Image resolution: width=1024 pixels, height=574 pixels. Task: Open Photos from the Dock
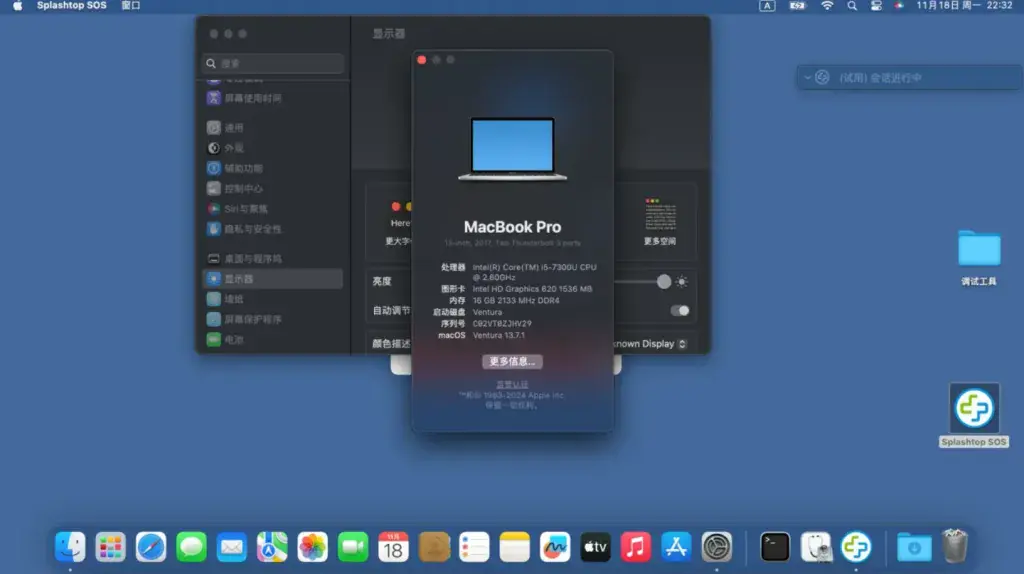coord(312,547)
